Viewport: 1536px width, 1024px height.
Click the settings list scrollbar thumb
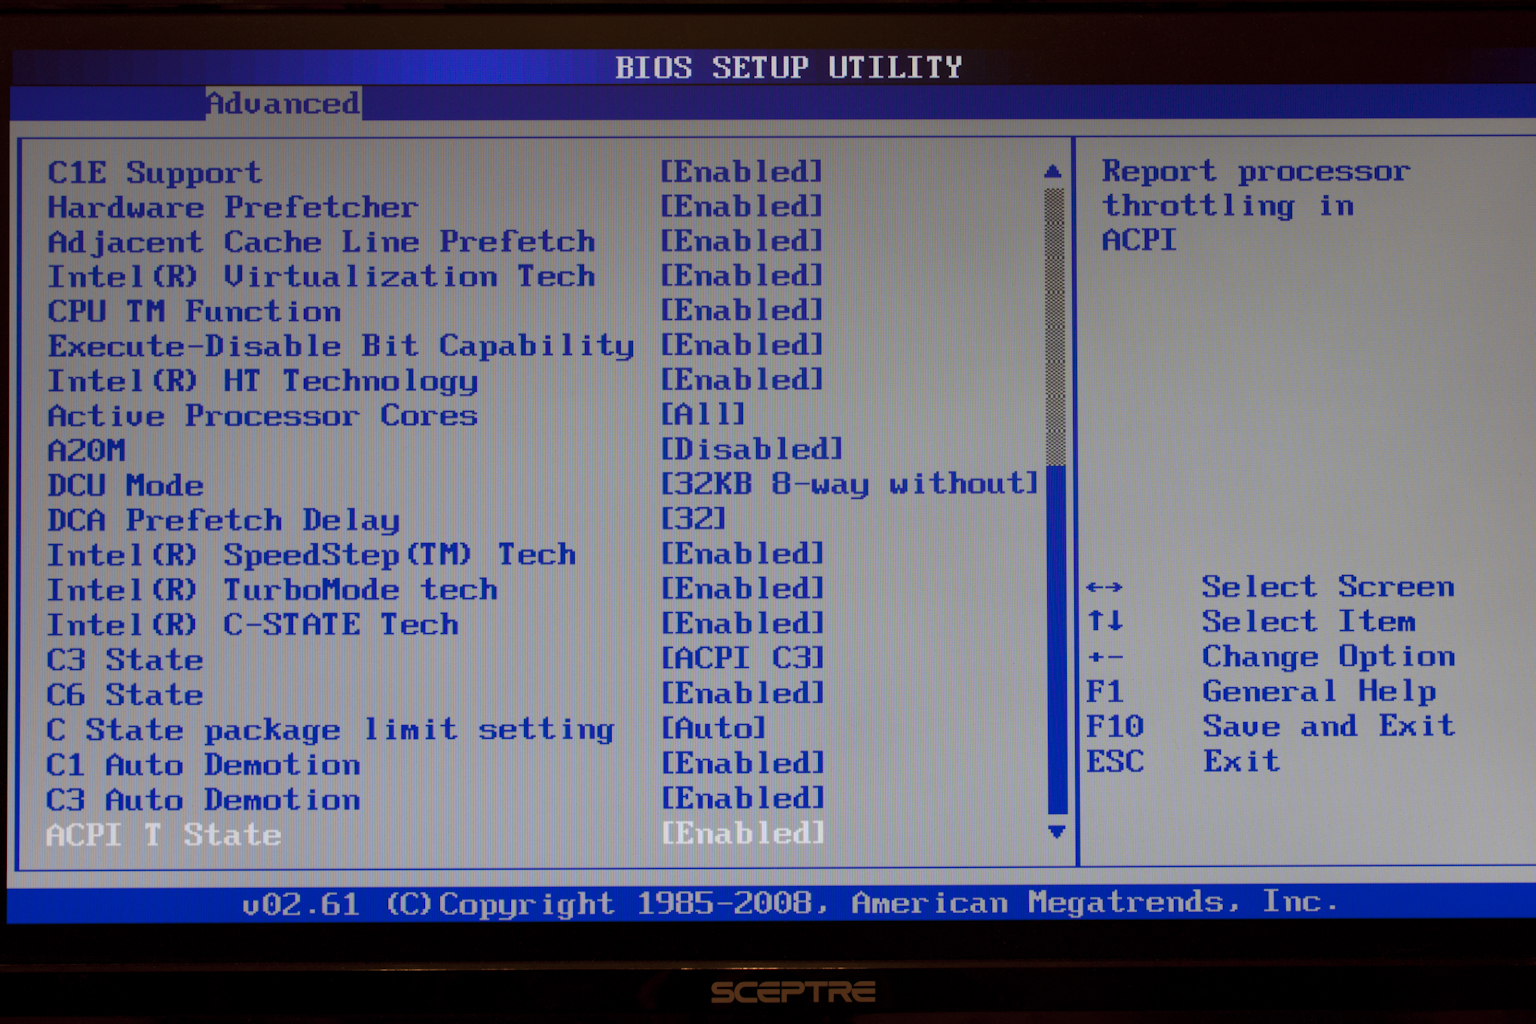[1057, 639]
